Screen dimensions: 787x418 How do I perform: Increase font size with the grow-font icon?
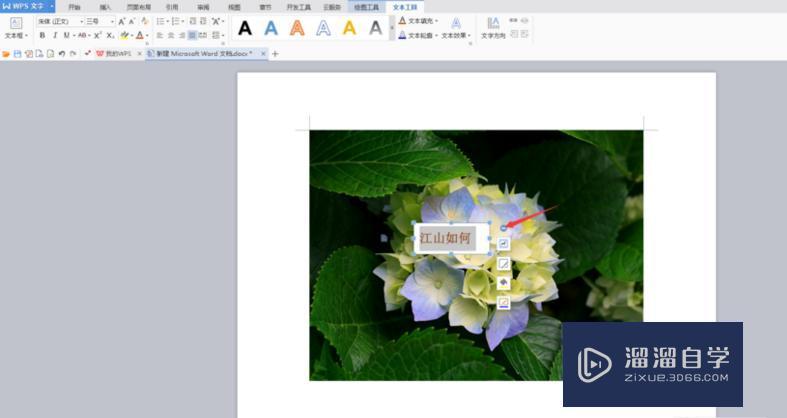click(x=122, y=22)
